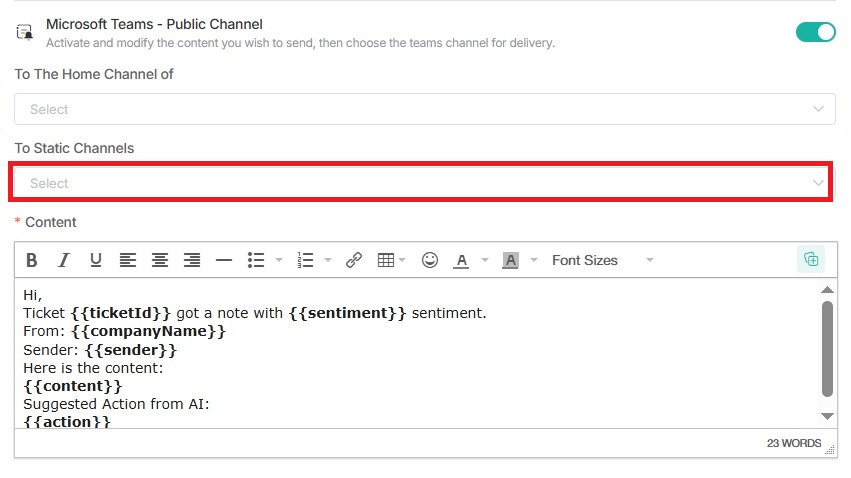
Task: Align text to the left
Action: tap(128, 260)
